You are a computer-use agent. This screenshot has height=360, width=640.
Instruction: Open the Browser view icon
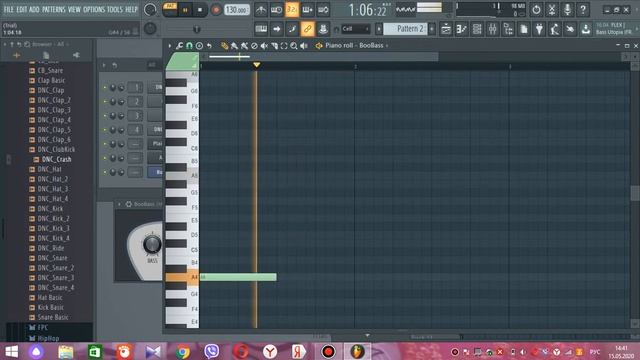point(508,29)
